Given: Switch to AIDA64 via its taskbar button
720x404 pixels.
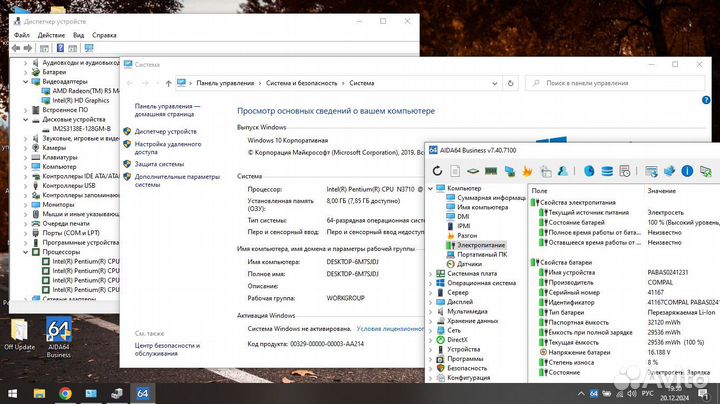Looking at the screenshot, I should point(142,393).
